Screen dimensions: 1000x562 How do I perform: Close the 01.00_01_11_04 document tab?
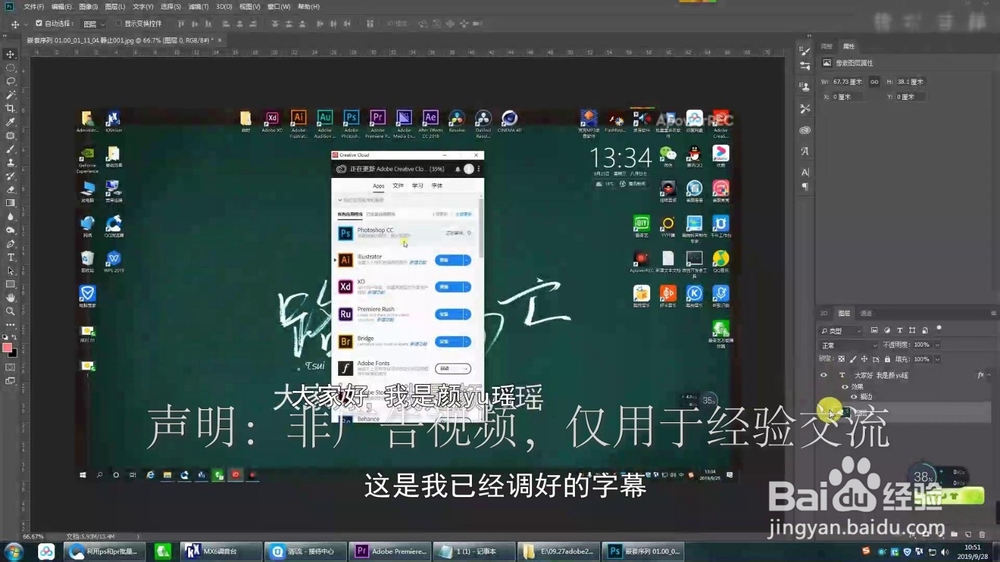click(220, 40)
